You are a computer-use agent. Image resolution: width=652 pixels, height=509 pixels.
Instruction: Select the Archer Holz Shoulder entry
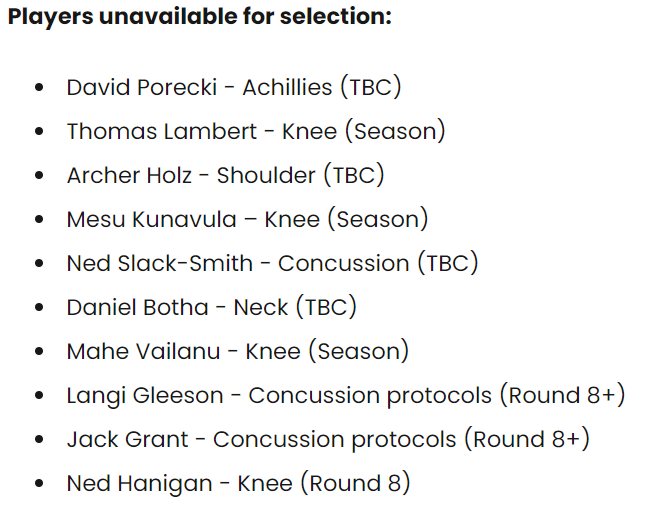coord(226,175)
